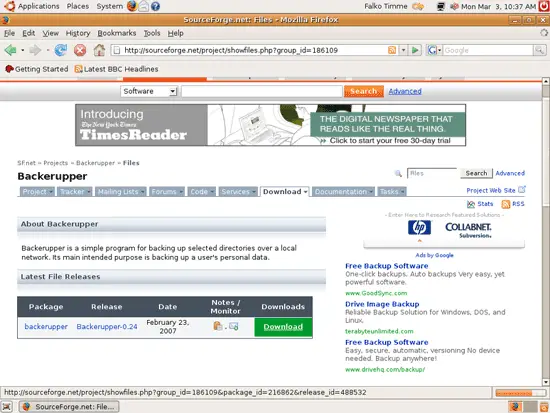Open the Edit menu

28,33
